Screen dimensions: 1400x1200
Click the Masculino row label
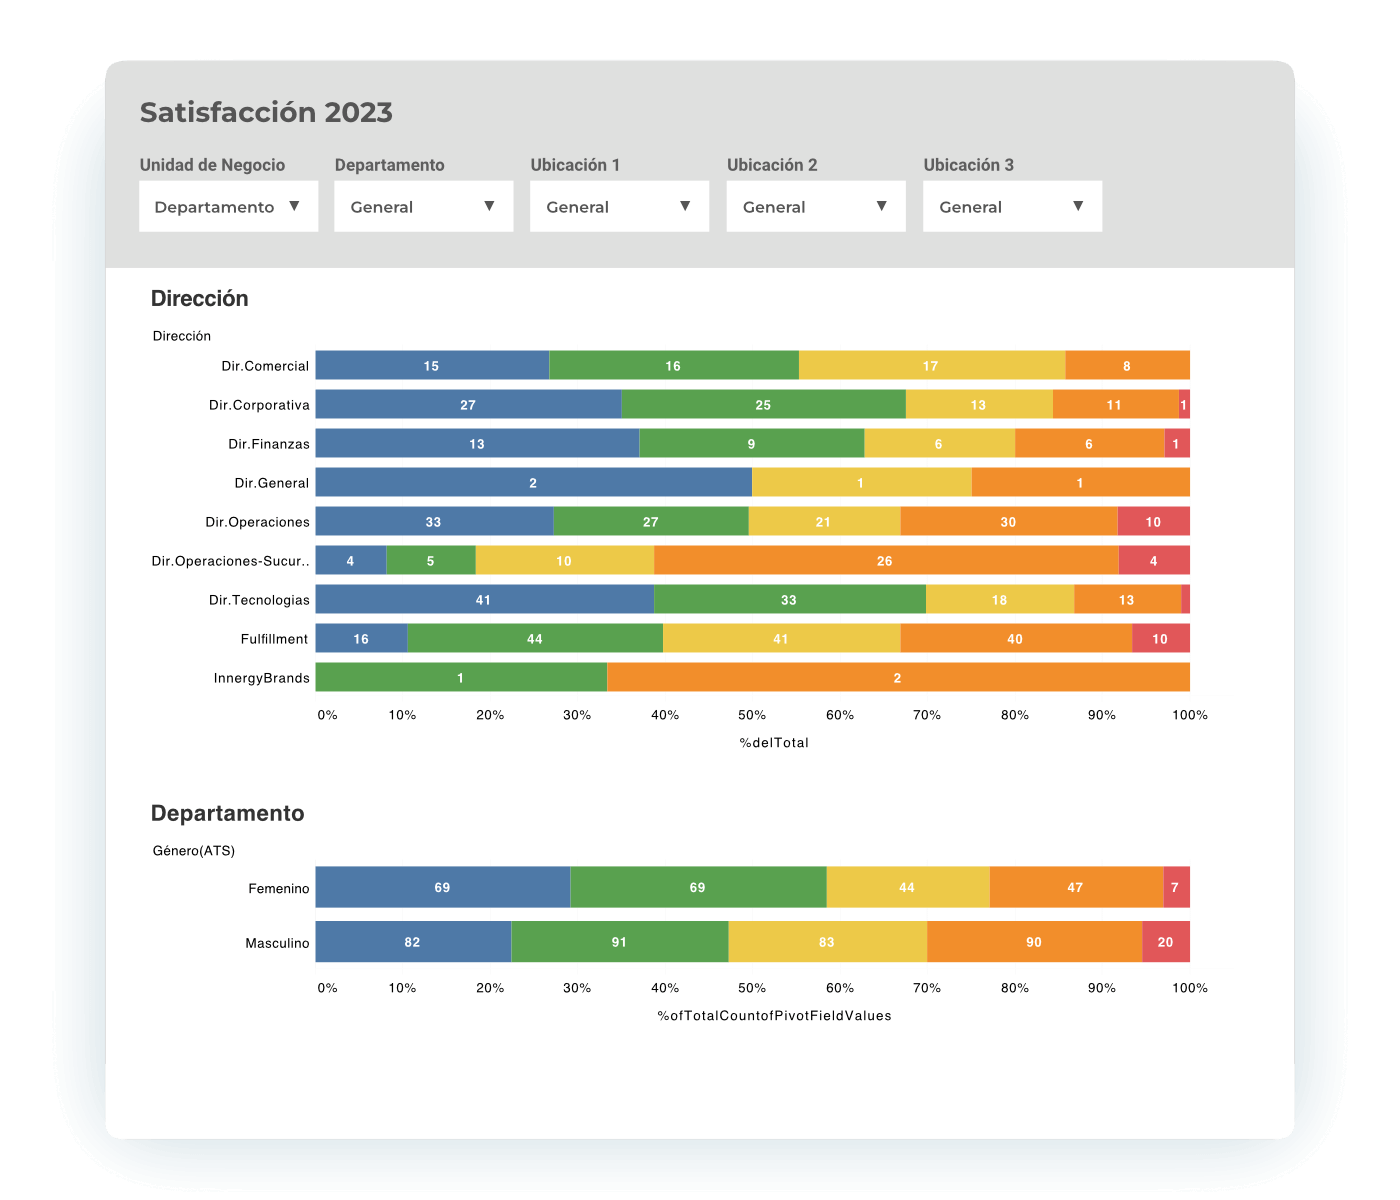point(277,943)
